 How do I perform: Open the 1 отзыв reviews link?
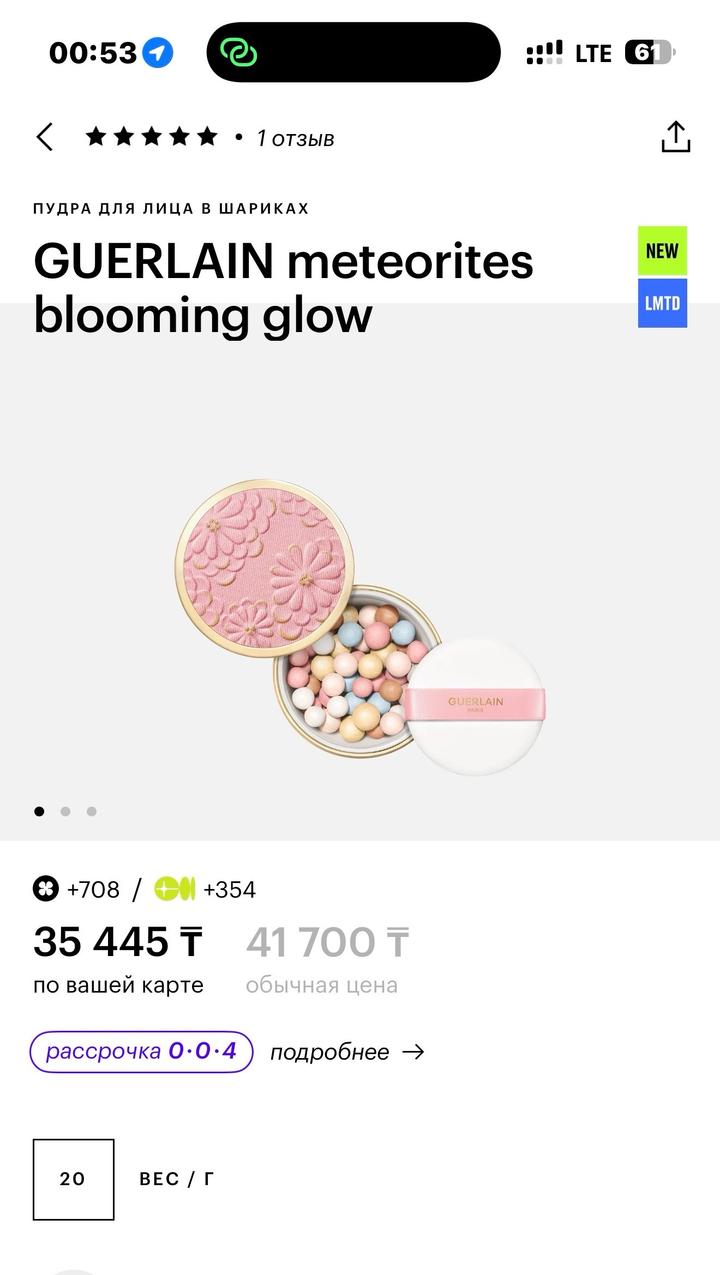point(295,138)
